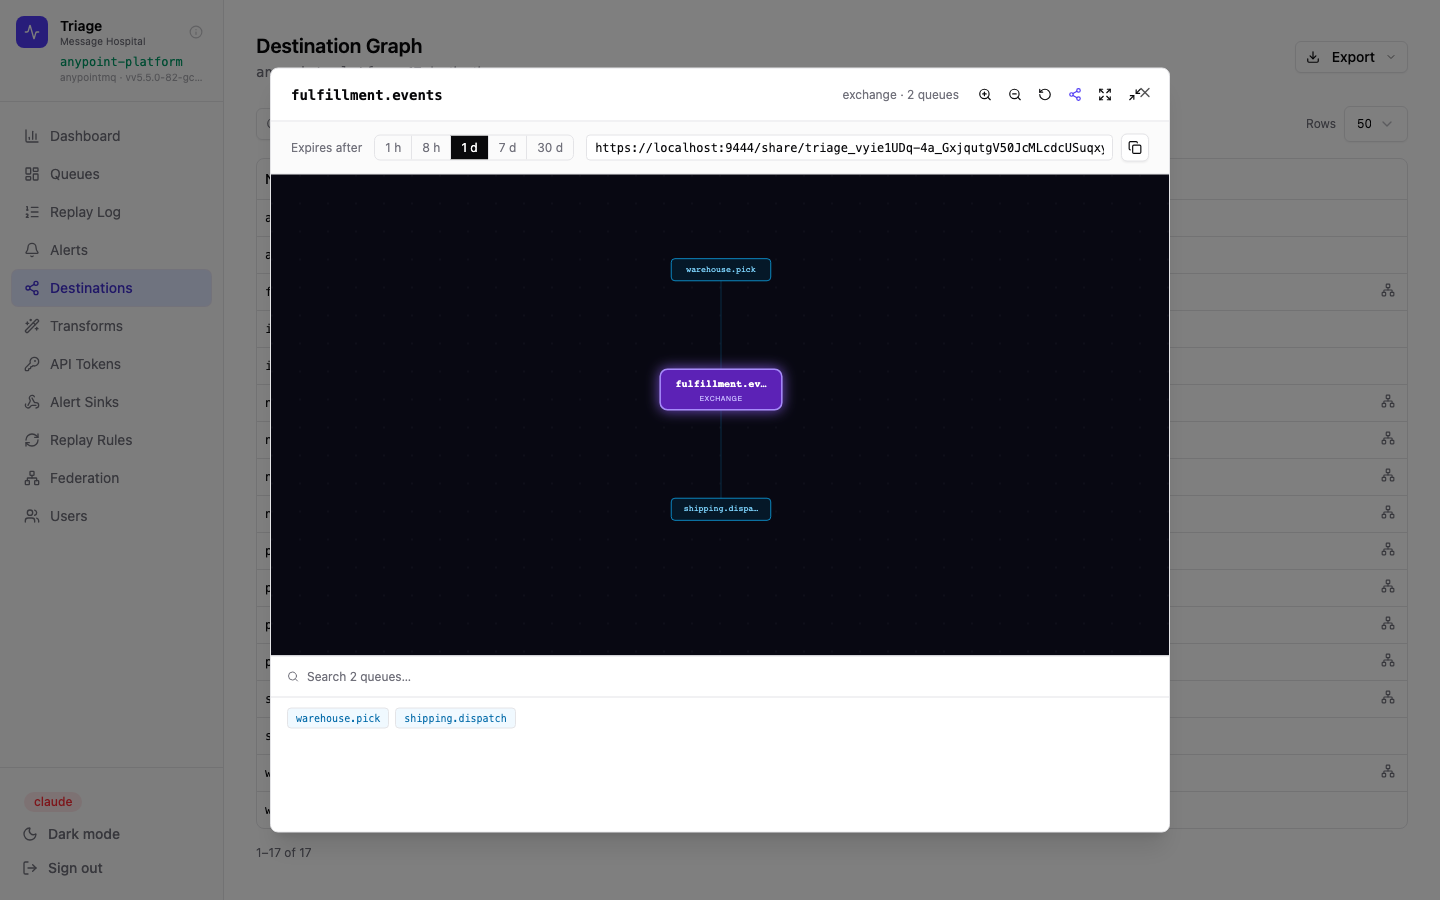Select the 1 d expiry option
This screenshot has height=900, width=1440.
469,148
